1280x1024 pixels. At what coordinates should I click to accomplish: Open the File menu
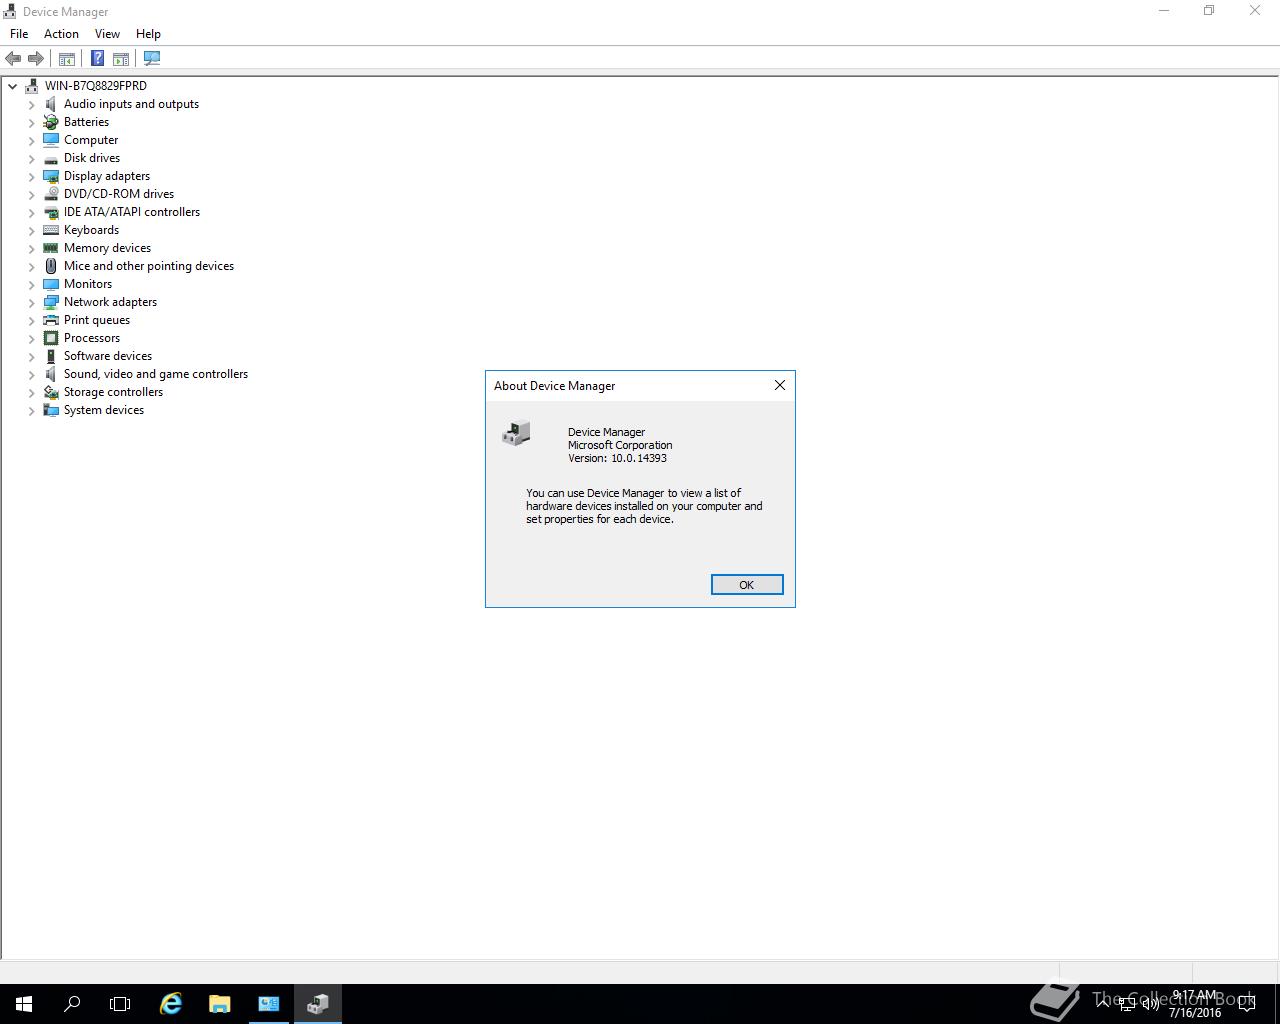(x=19, y=34)
